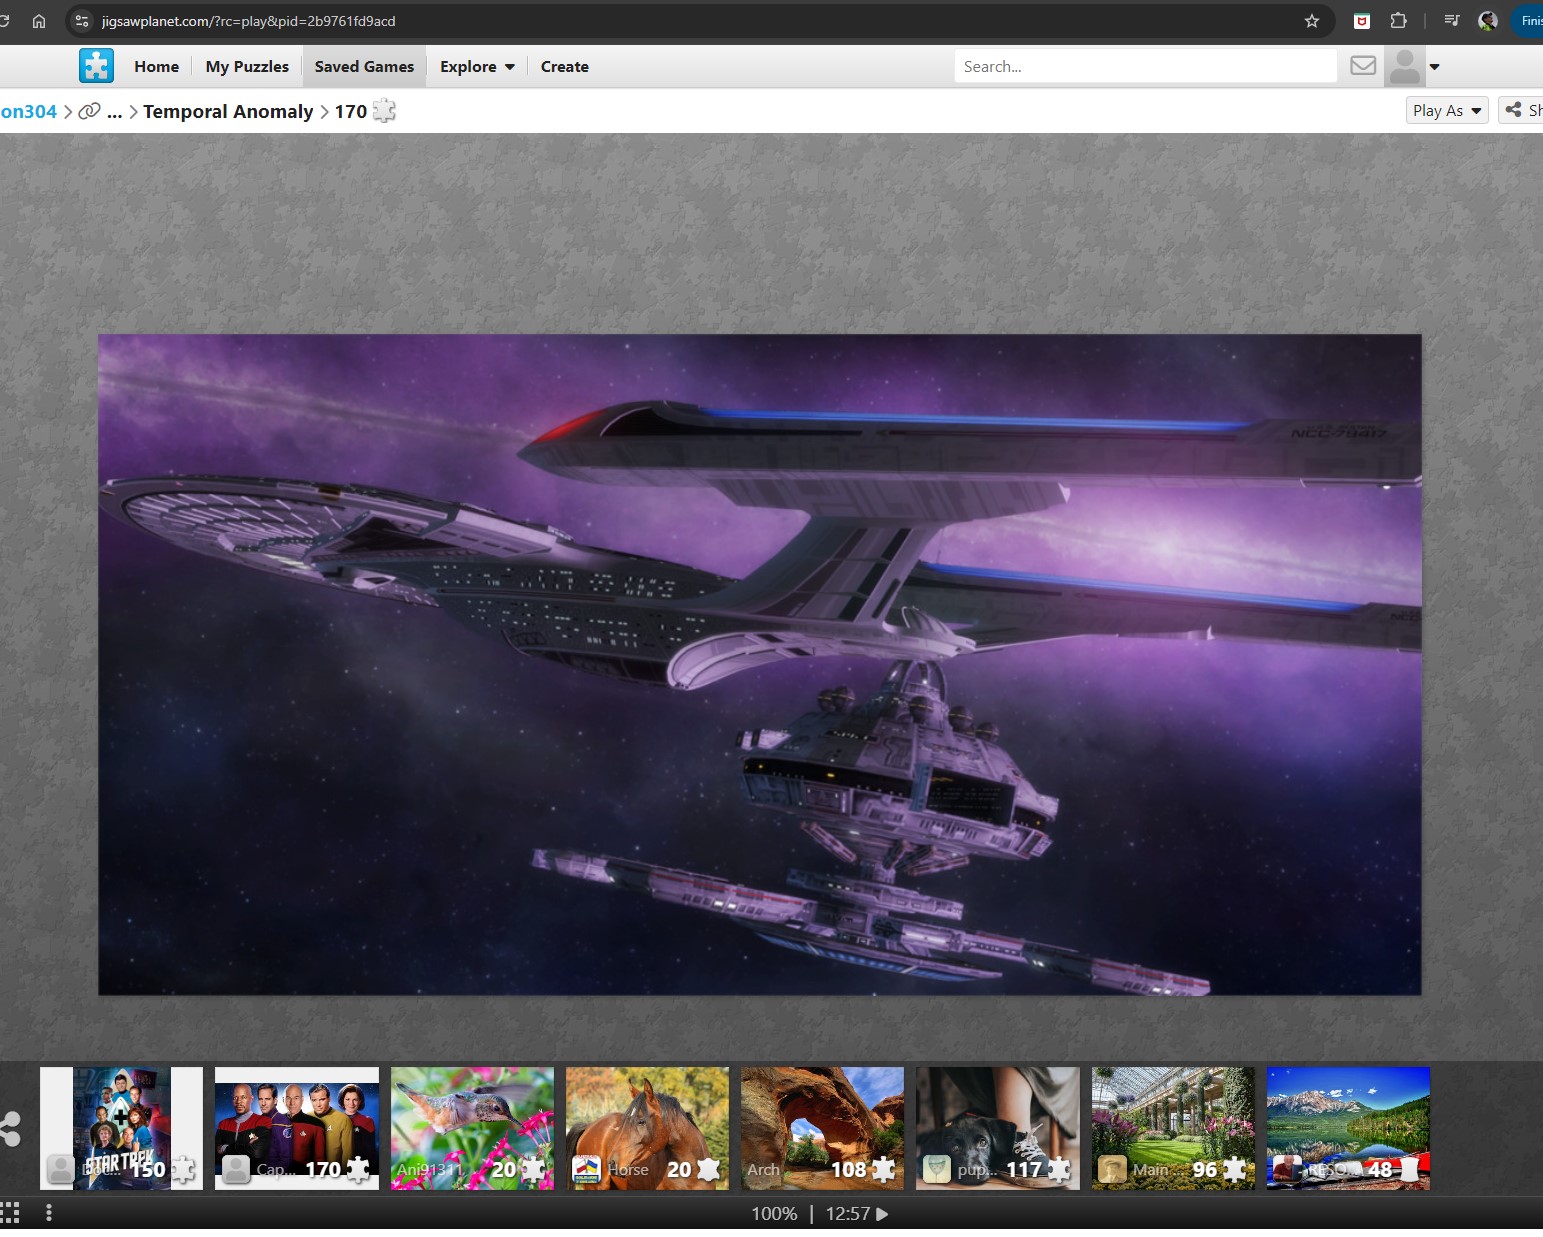Image resolution: width=1543 pixels, height=1237 pixels.
Task: Click the 12:57 elapsed time
Action: tap(847, 1214)
